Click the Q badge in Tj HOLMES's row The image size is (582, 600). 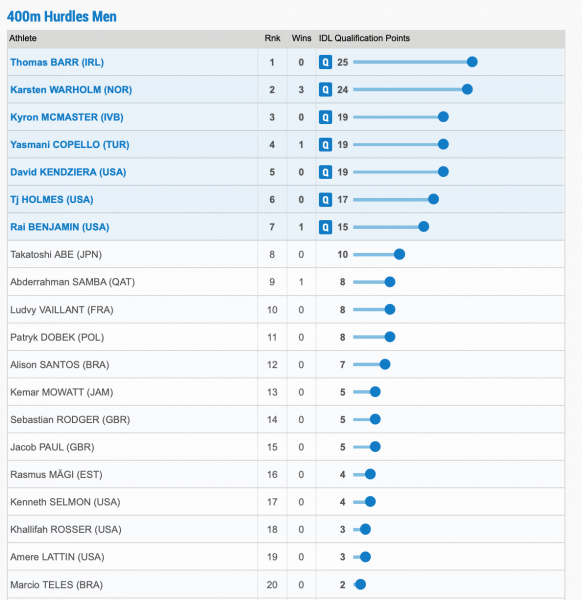coord(325,199)
